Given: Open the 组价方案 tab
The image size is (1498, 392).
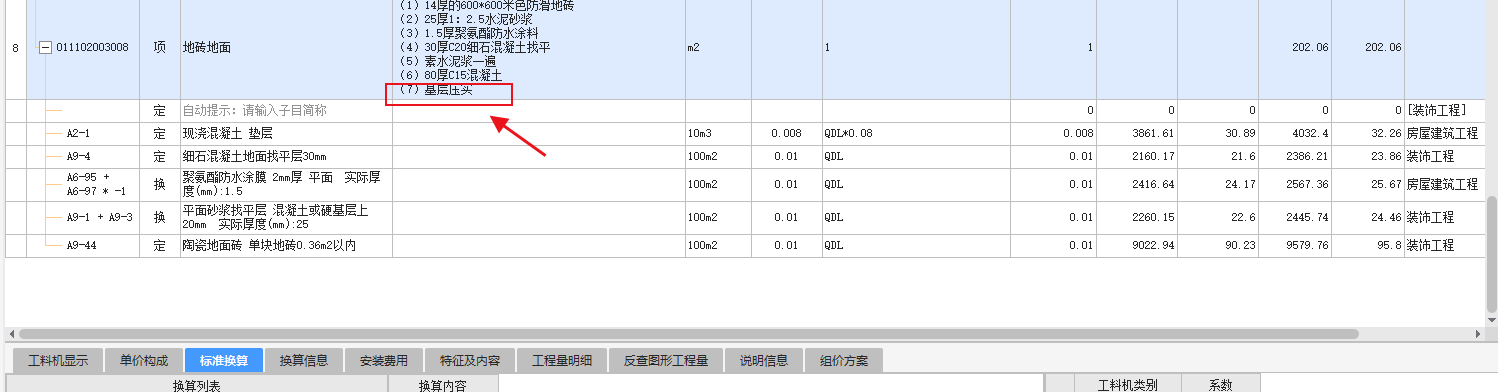Looking at the screenshot, I should click(844, 360).
